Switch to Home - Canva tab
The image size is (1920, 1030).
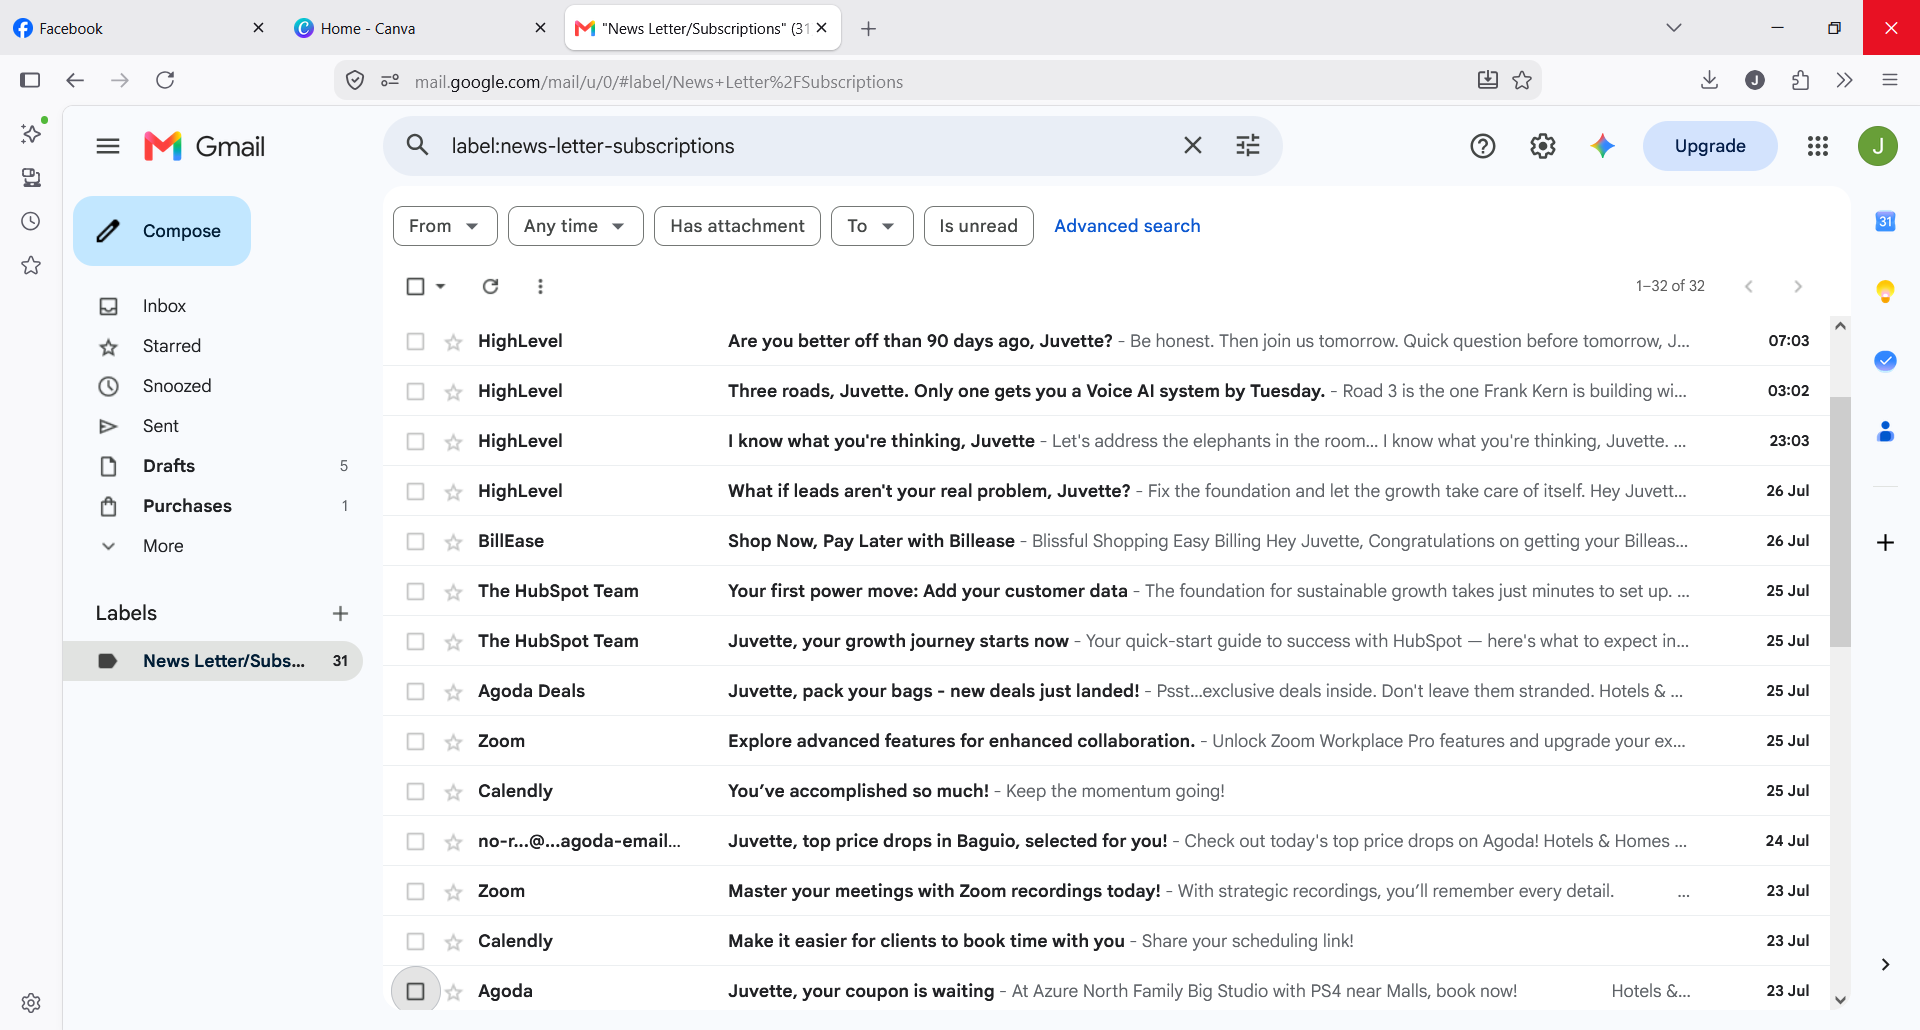pos(420,28)
